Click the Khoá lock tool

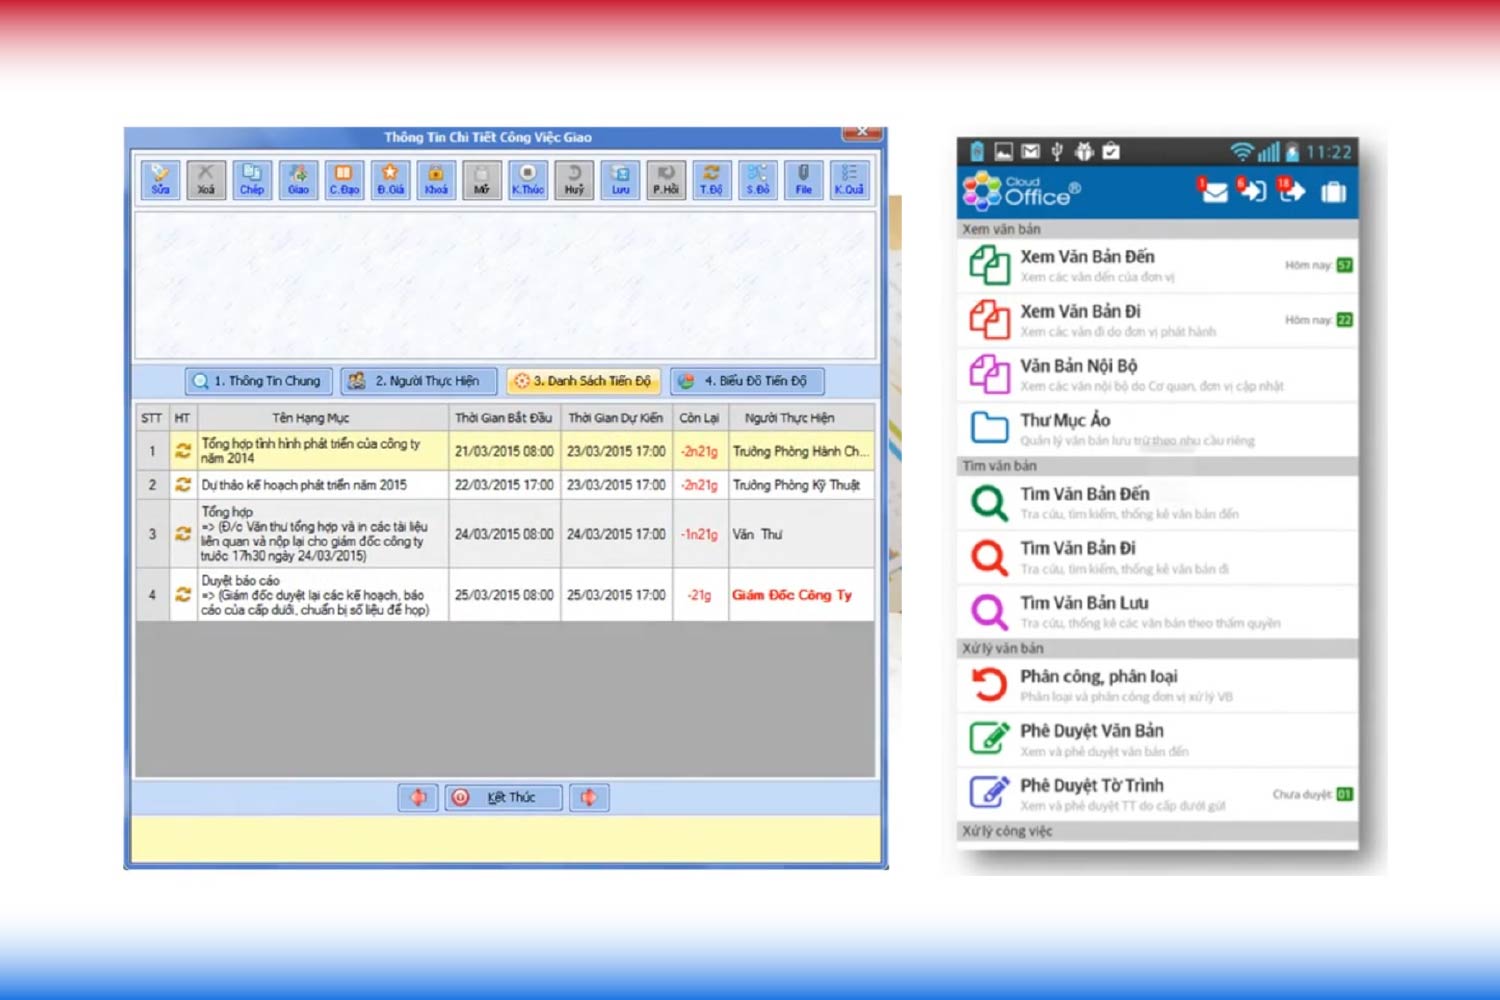click(436, 180)
